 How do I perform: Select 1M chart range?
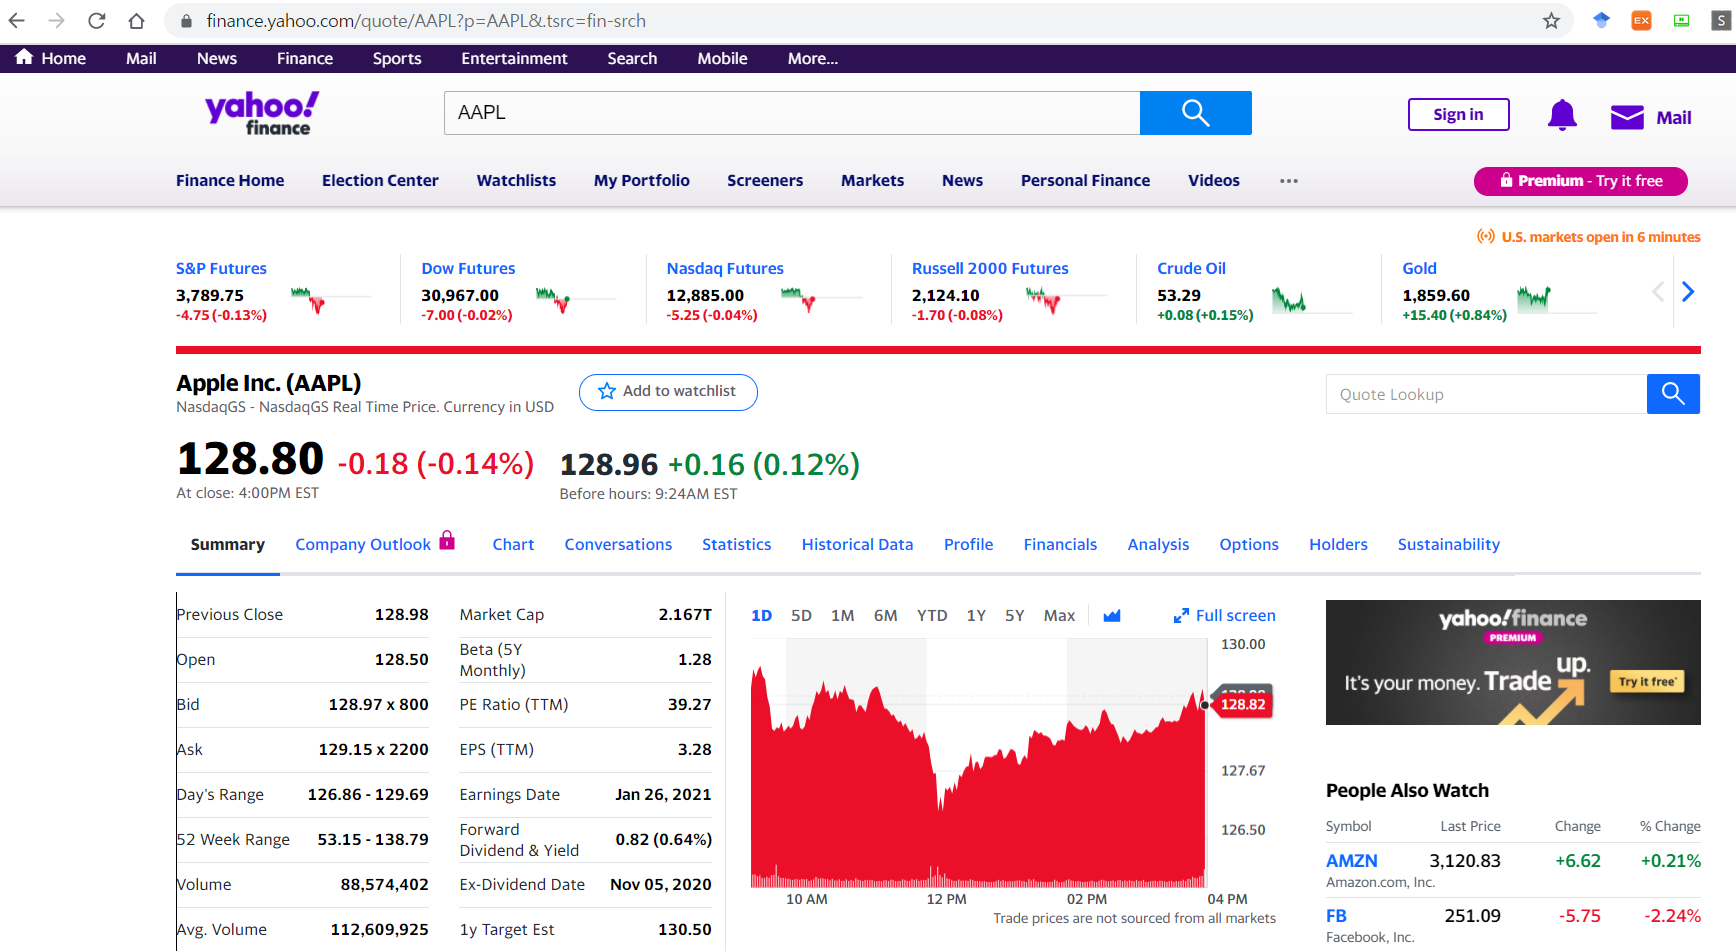click(842, 616)
